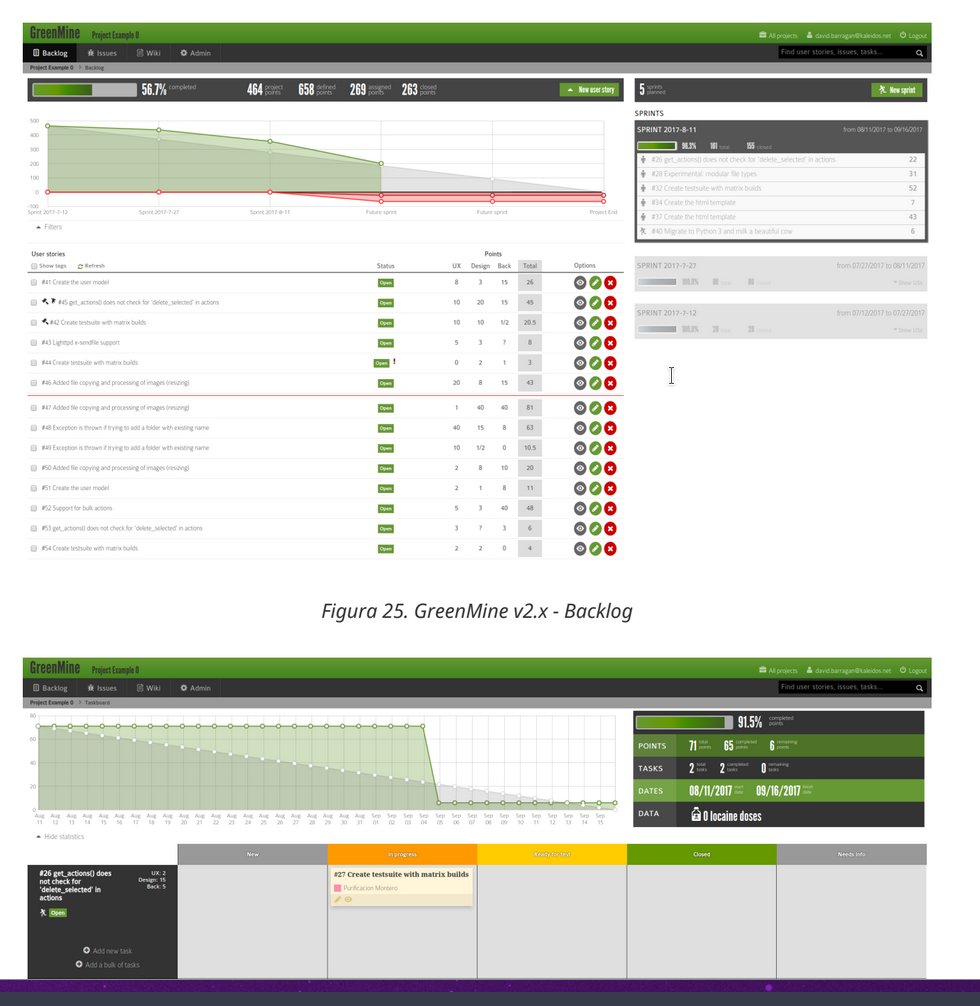Click the Refresh icon above user stories
Image resolution: width=980 pixels, height=1006 pixels.
pos(80,266)
